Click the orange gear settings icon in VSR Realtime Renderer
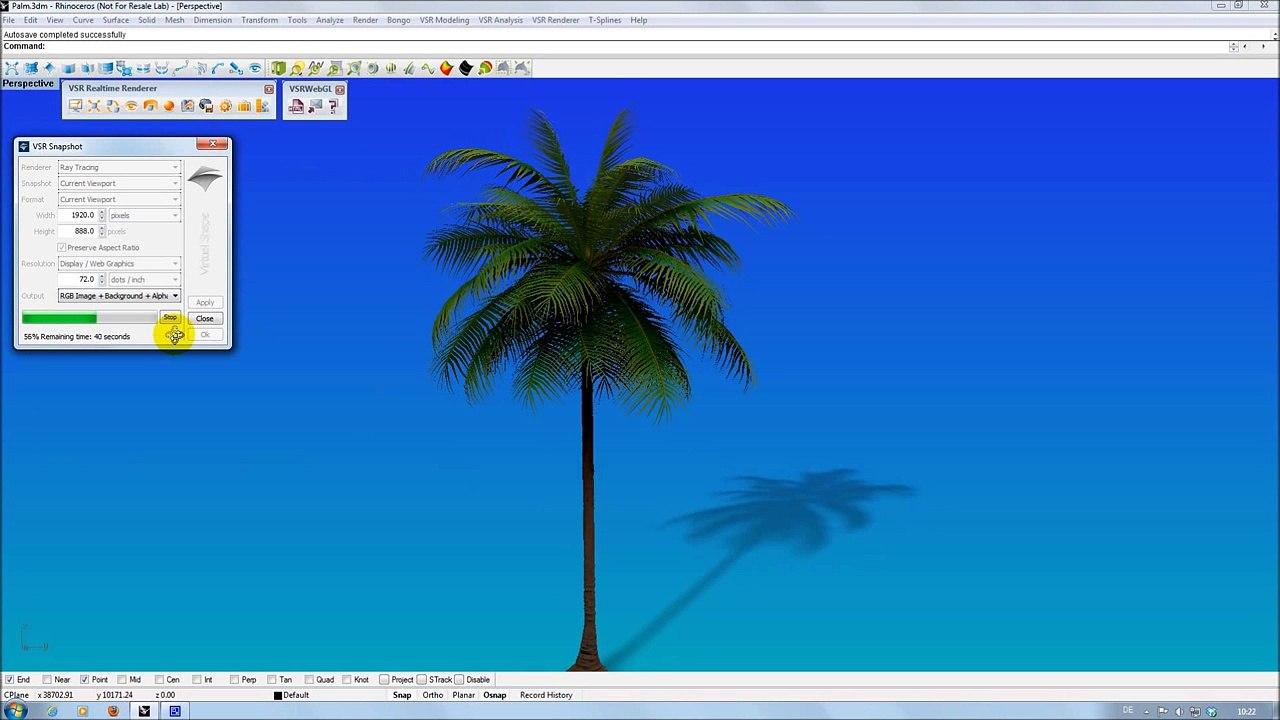 click(225, 106)
